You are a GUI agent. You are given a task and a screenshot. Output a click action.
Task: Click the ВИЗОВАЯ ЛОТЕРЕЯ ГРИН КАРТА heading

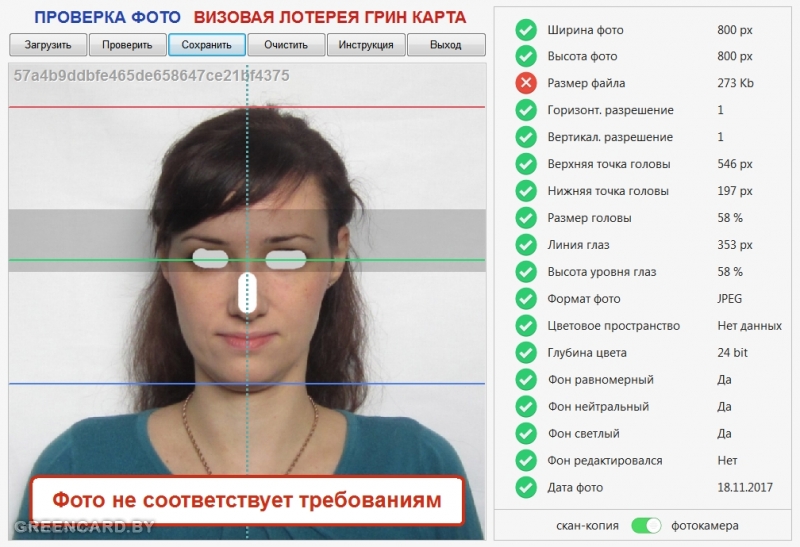[x=330, y=17]
